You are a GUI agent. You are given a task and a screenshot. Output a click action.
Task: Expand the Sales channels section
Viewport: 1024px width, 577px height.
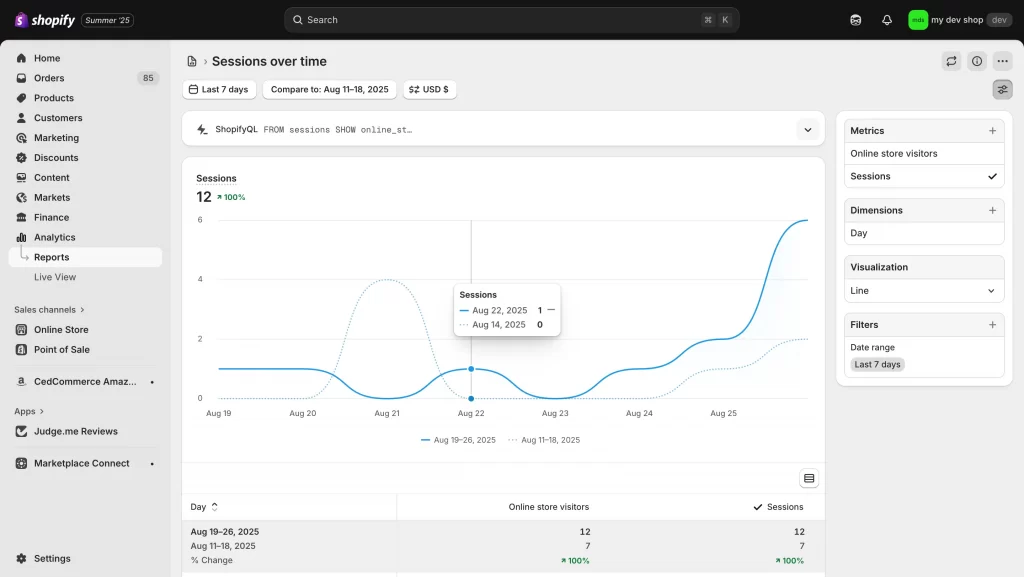[50, 309]
